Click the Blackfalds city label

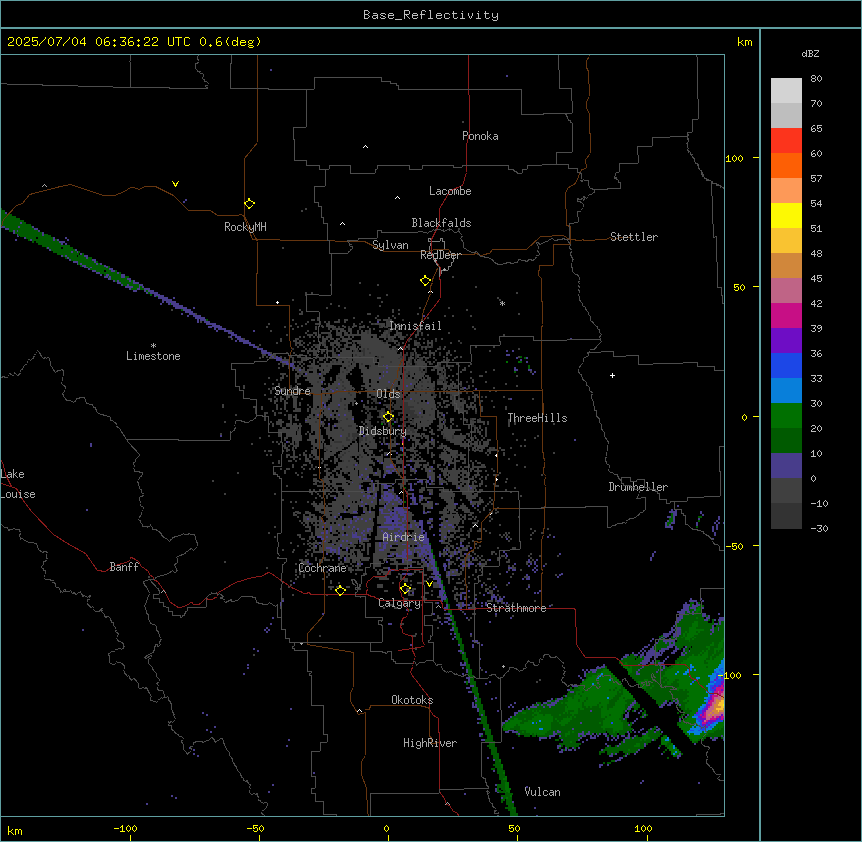tap(441, 223)
